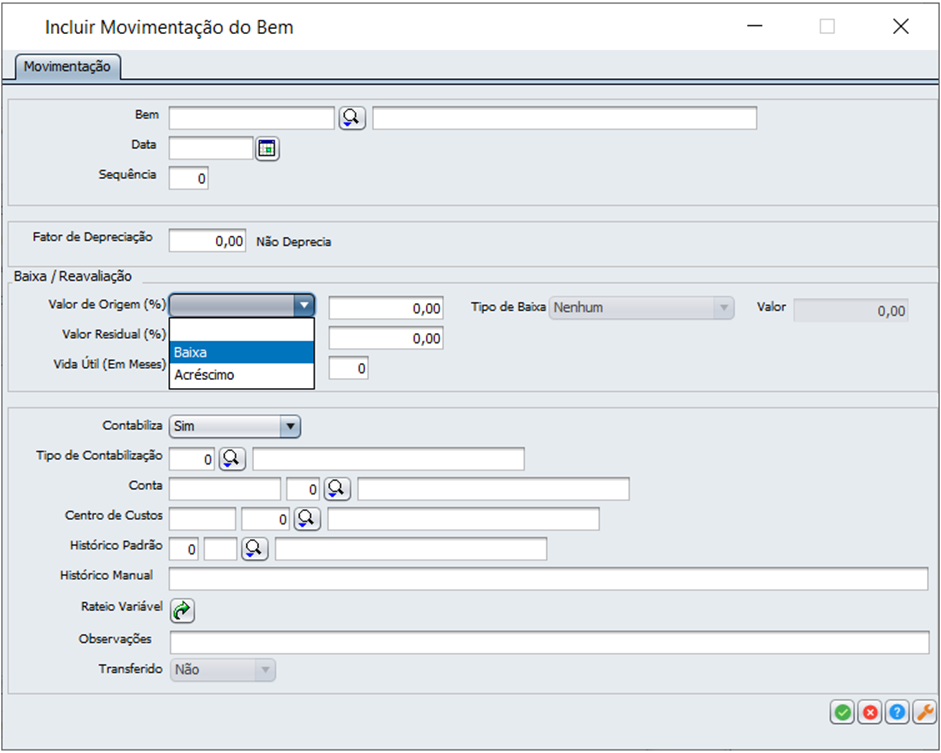
Task: Click the 'Baixa / Reavaliação' group title
Action: point(73,277)
